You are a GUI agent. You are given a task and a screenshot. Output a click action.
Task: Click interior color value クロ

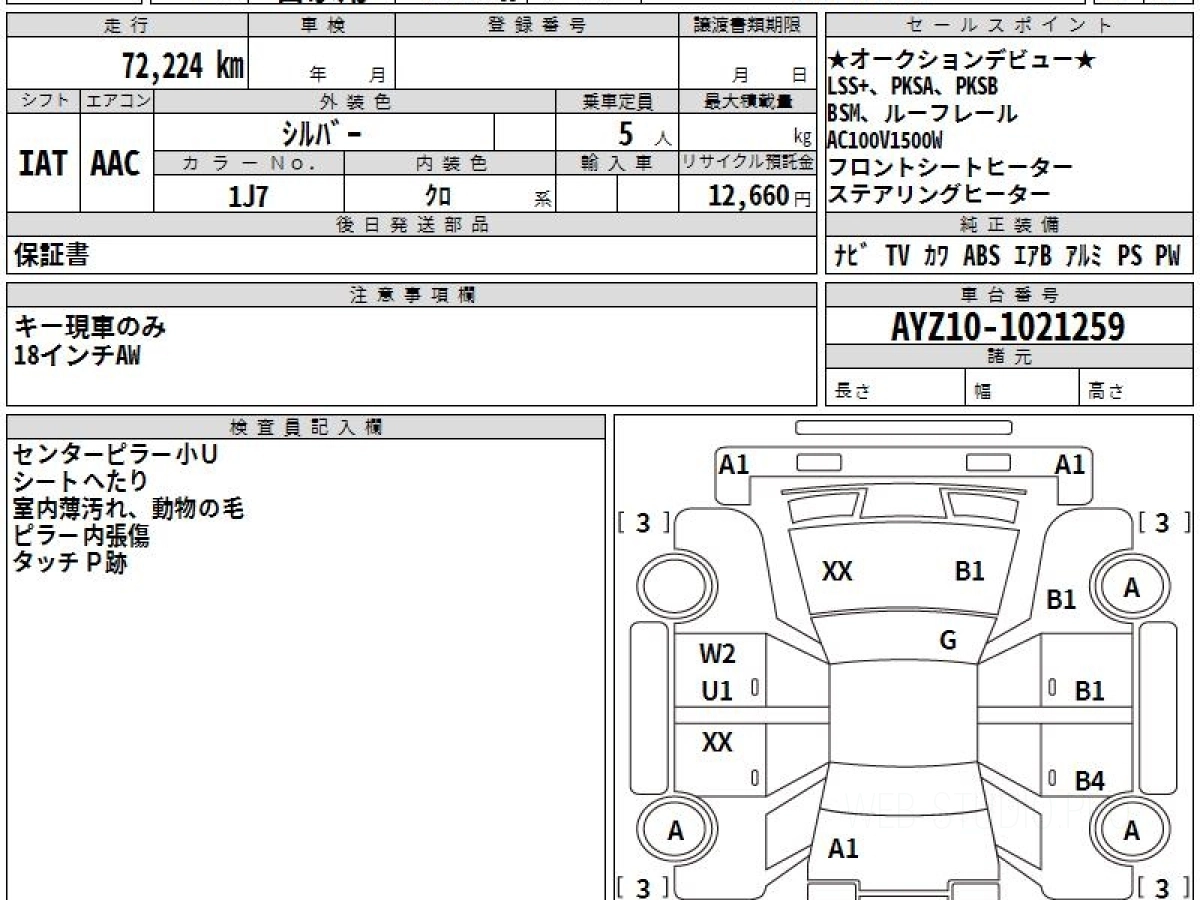437,196
